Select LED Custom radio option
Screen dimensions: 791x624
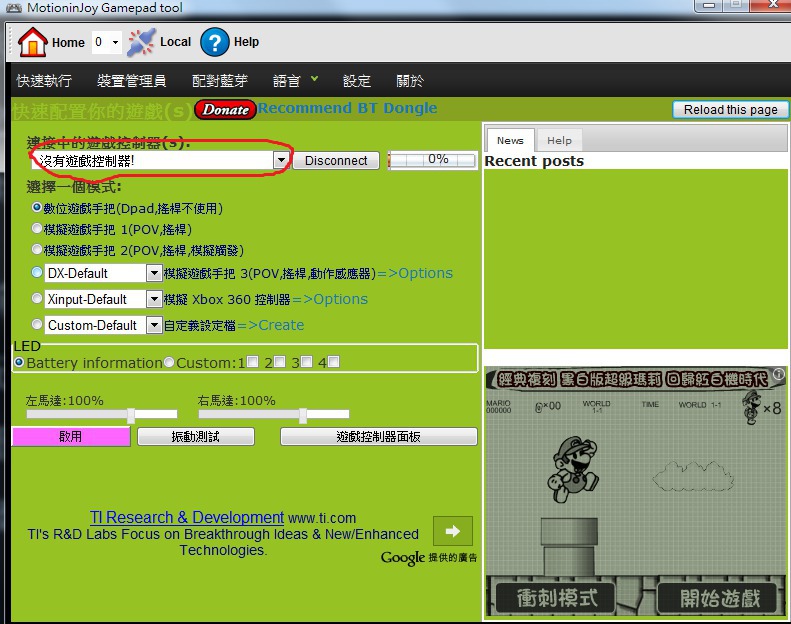click(170, 362)
